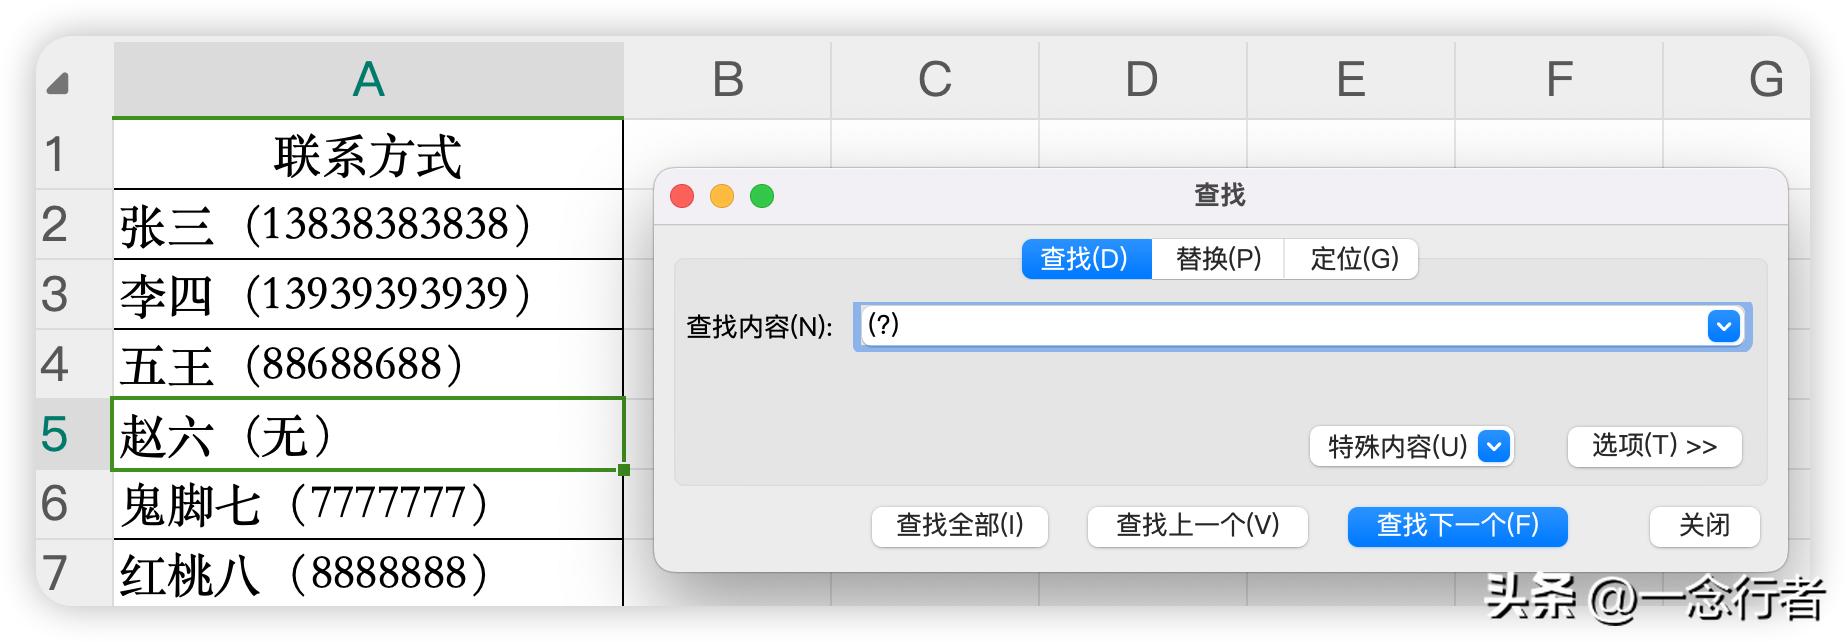Expand the search content history dropdown arrow
1846x642 pixels.
point(1723,326)
